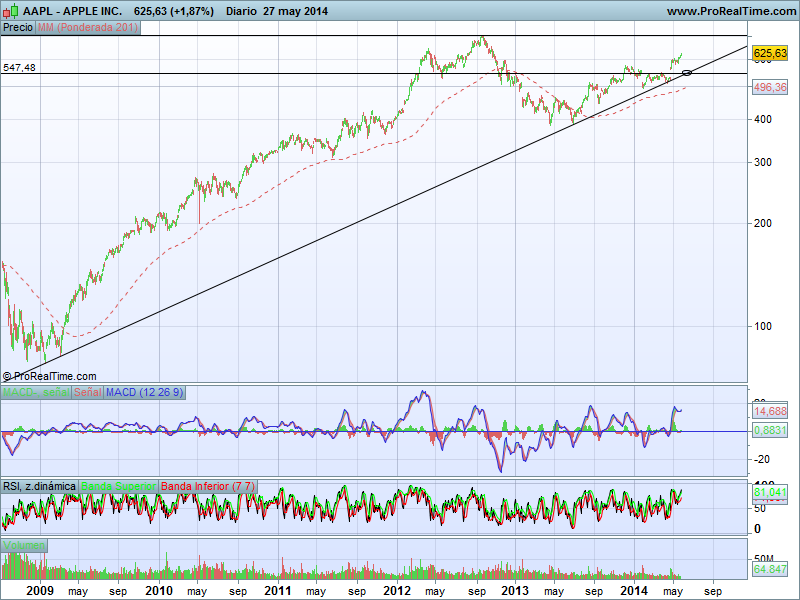Click the RSI, z.dinámica label
This screenshot has height=600, width=800.
39,486
